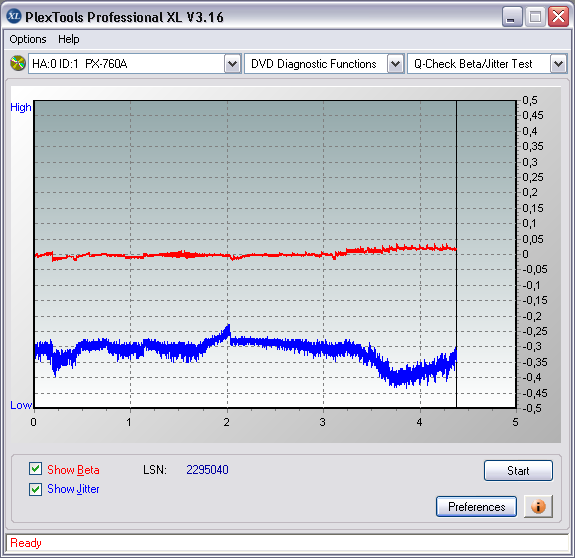
Task: Click the Low jitter axis label
Action: (21, 405)
